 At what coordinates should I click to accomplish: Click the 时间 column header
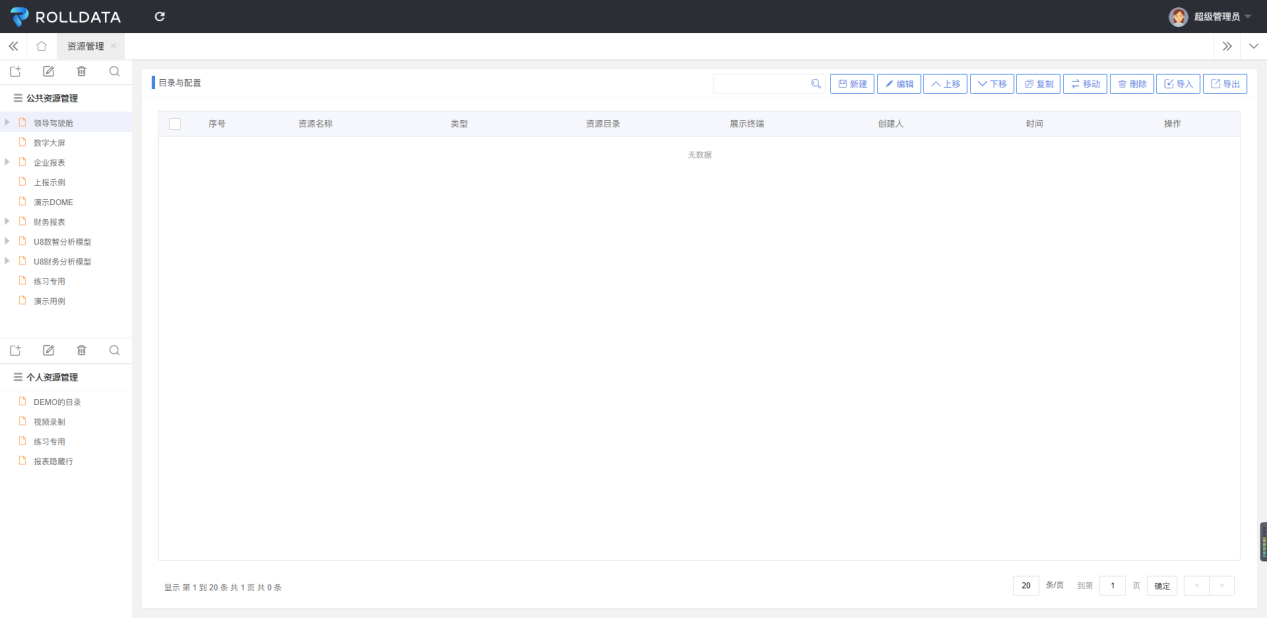pos(1034,124)
